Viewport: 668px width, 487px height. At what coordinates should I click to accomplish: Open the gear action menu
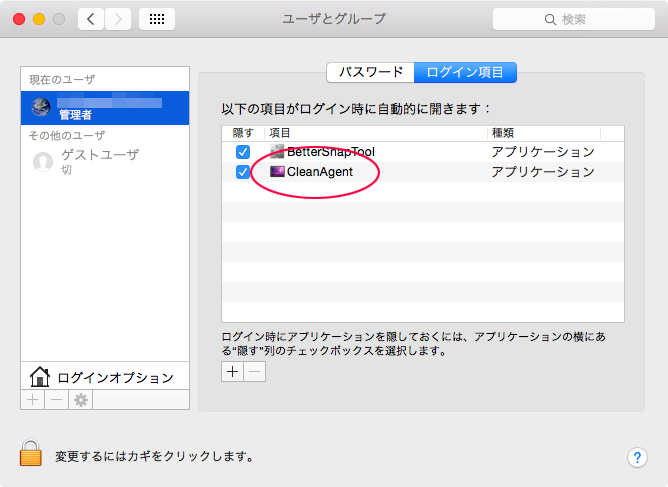(81, 400)
